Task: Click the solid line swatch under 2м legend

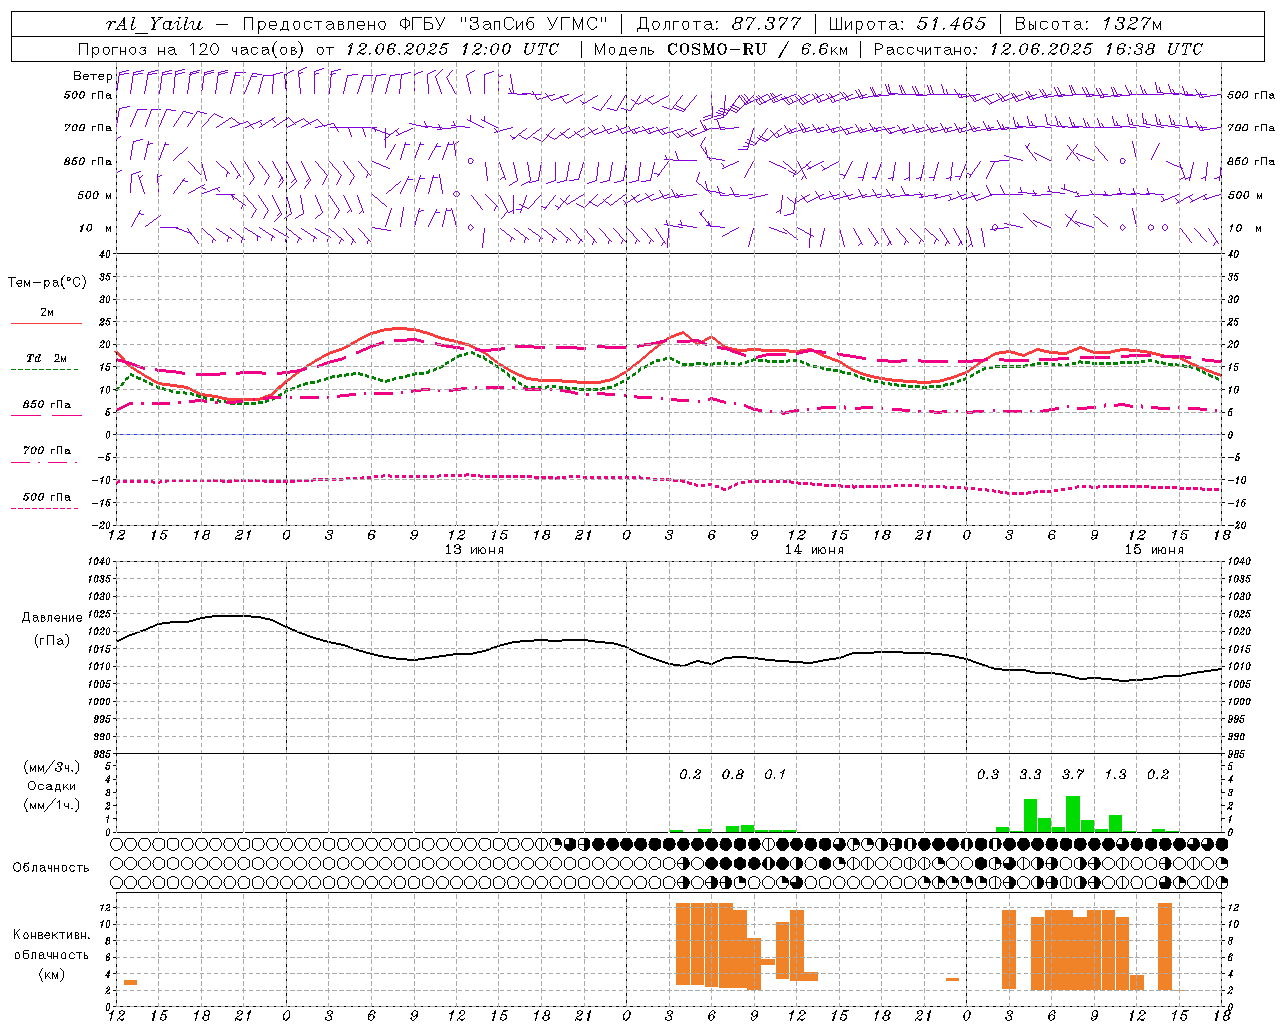Action: tap(46, 324)
